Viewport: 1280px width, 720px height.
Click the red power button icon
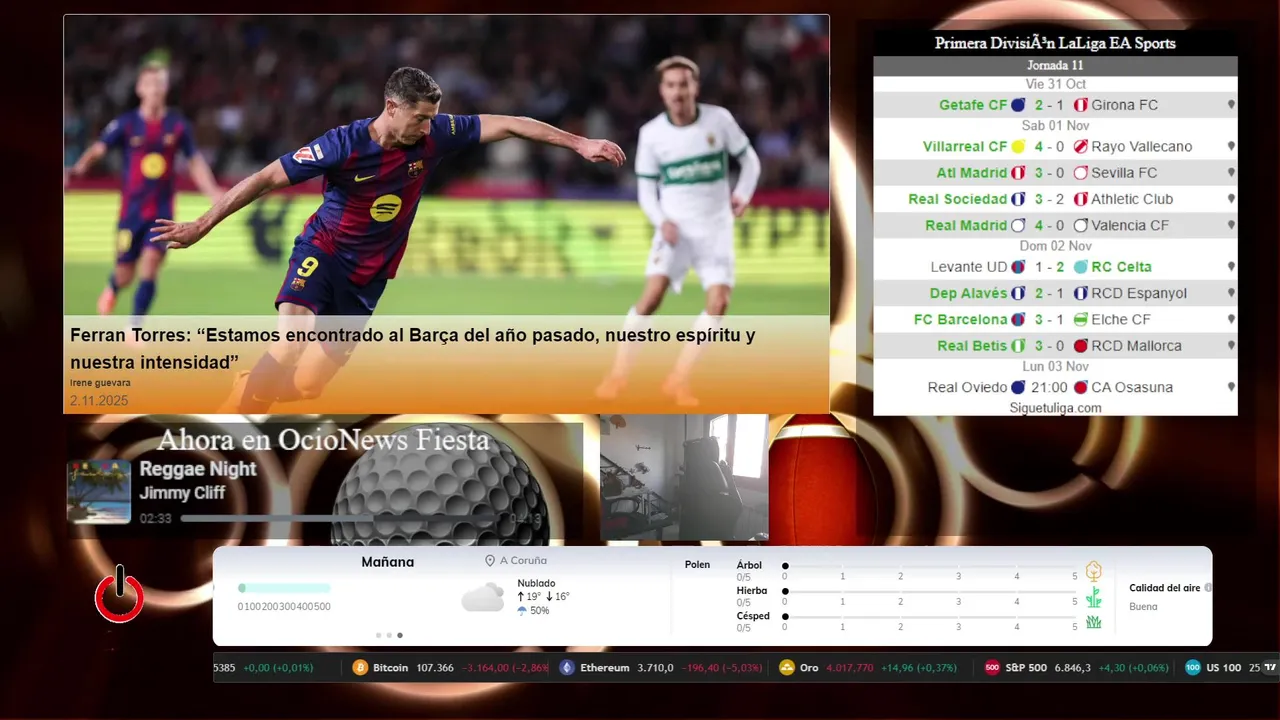click(x=119, y=594)
